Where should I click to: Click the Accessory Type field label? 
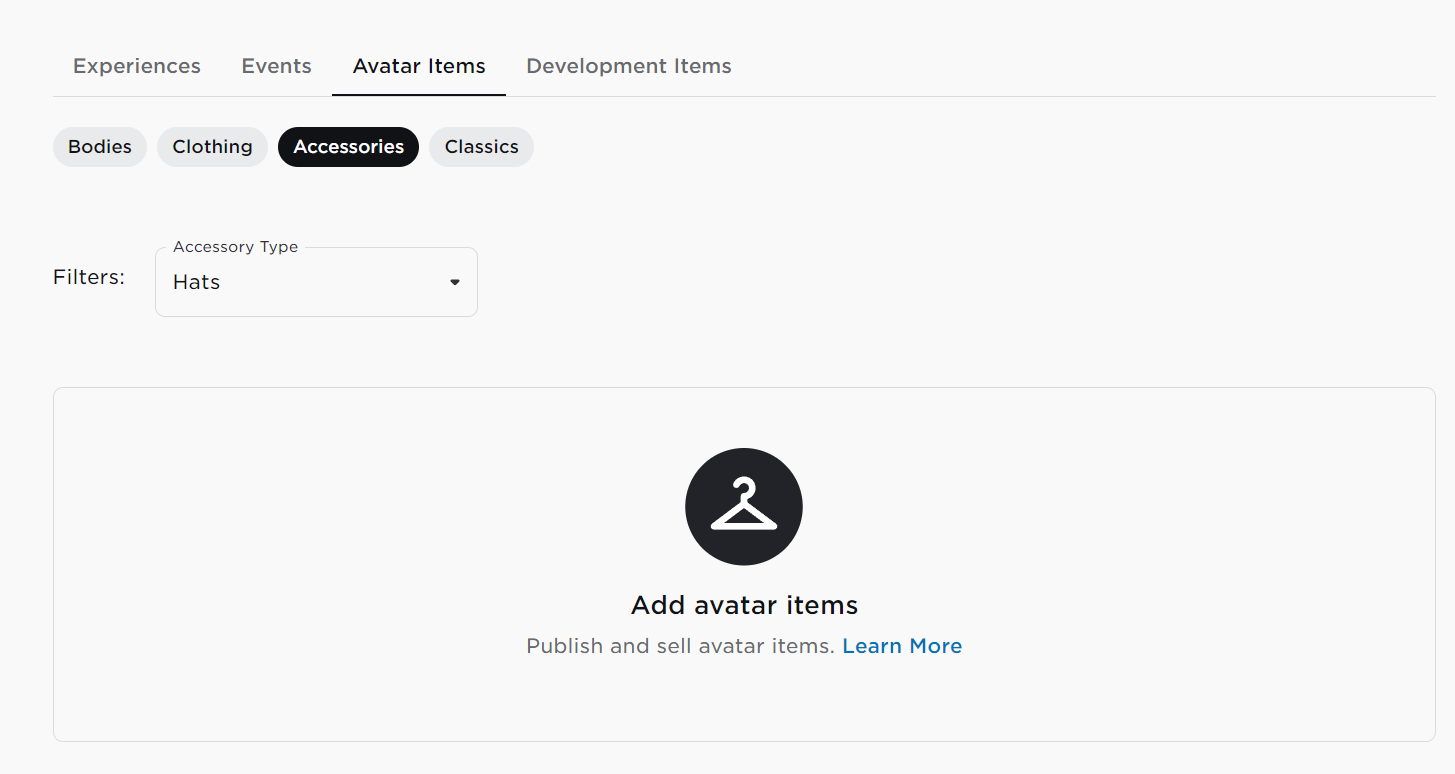(x=236, y=247)
